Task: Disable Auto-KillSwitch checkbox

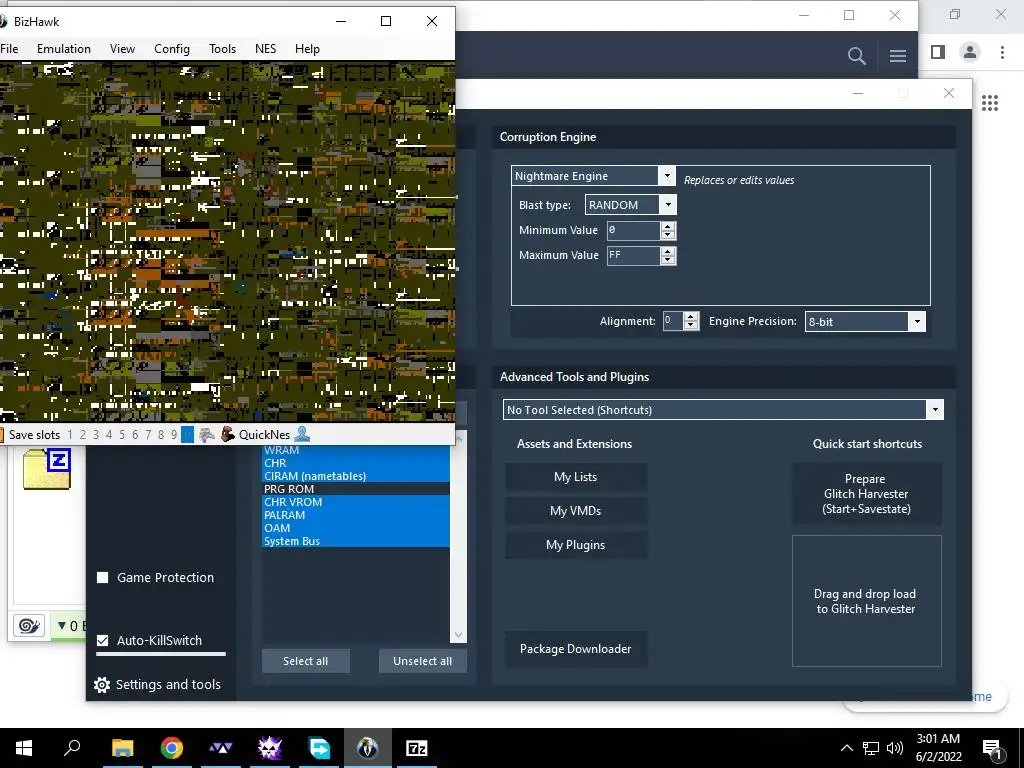Action: tap(103, 641)
